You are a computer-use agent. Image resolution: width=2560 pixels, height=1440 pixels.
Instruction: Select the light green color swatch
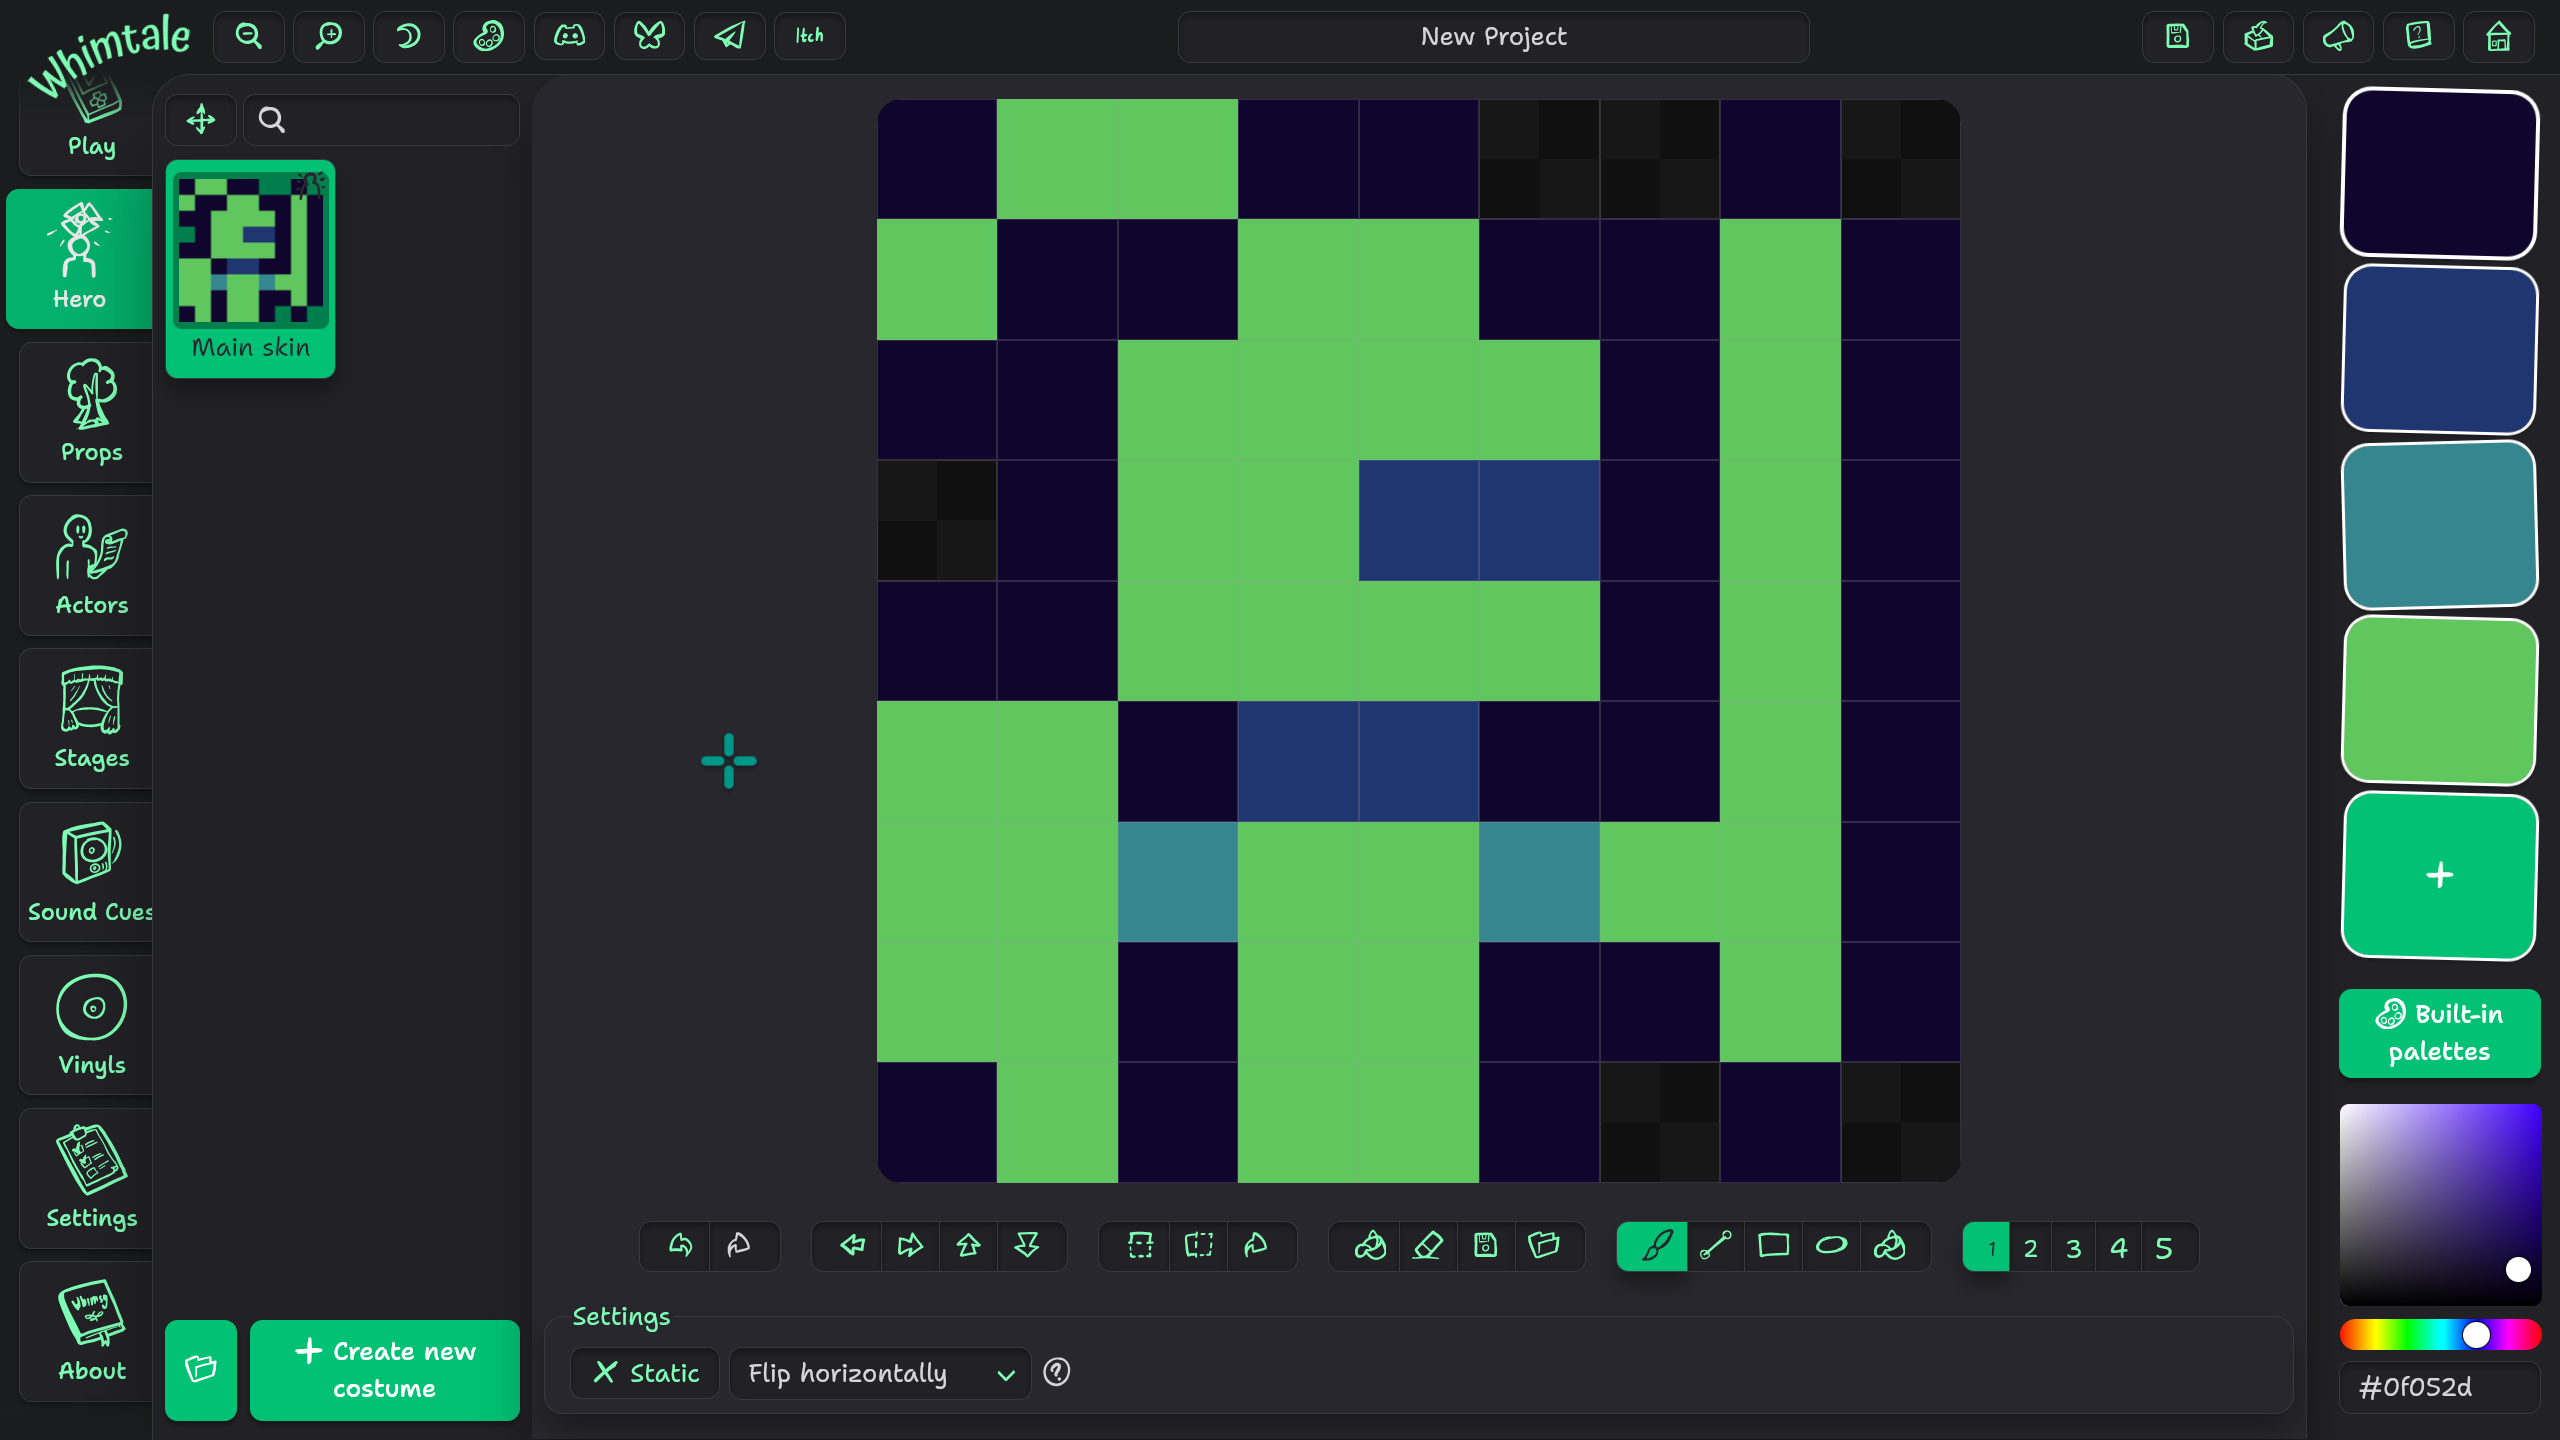[2439, 700]
